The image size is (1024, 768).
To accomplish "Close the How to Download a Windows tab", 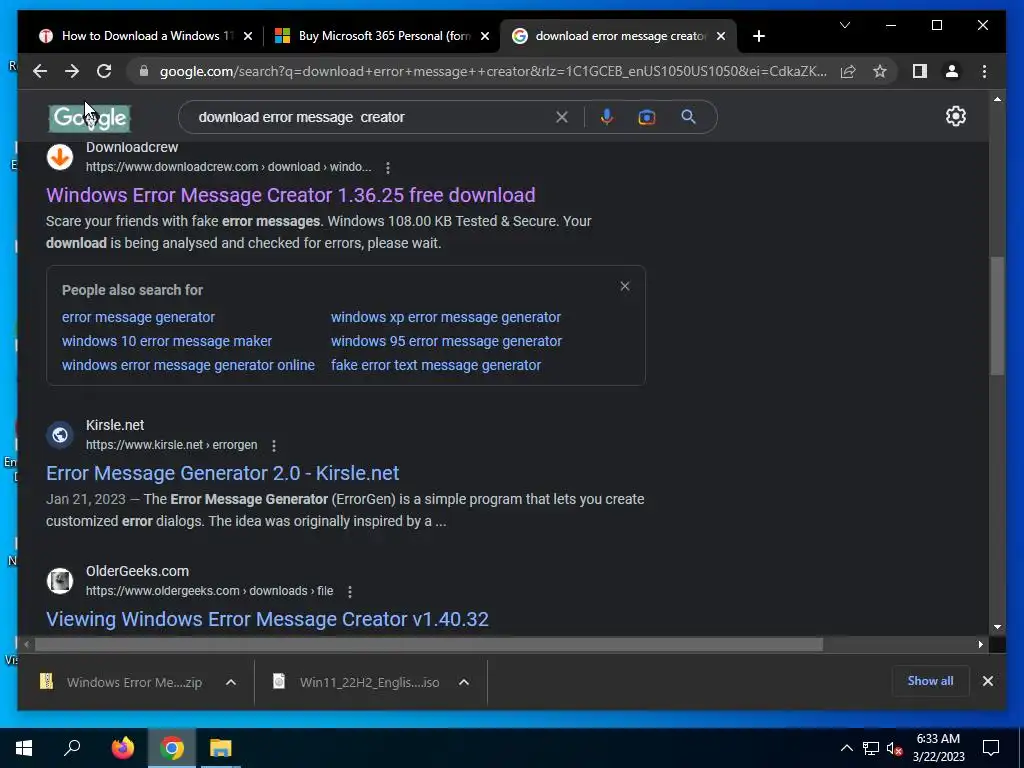I will (x=248, y=36).
